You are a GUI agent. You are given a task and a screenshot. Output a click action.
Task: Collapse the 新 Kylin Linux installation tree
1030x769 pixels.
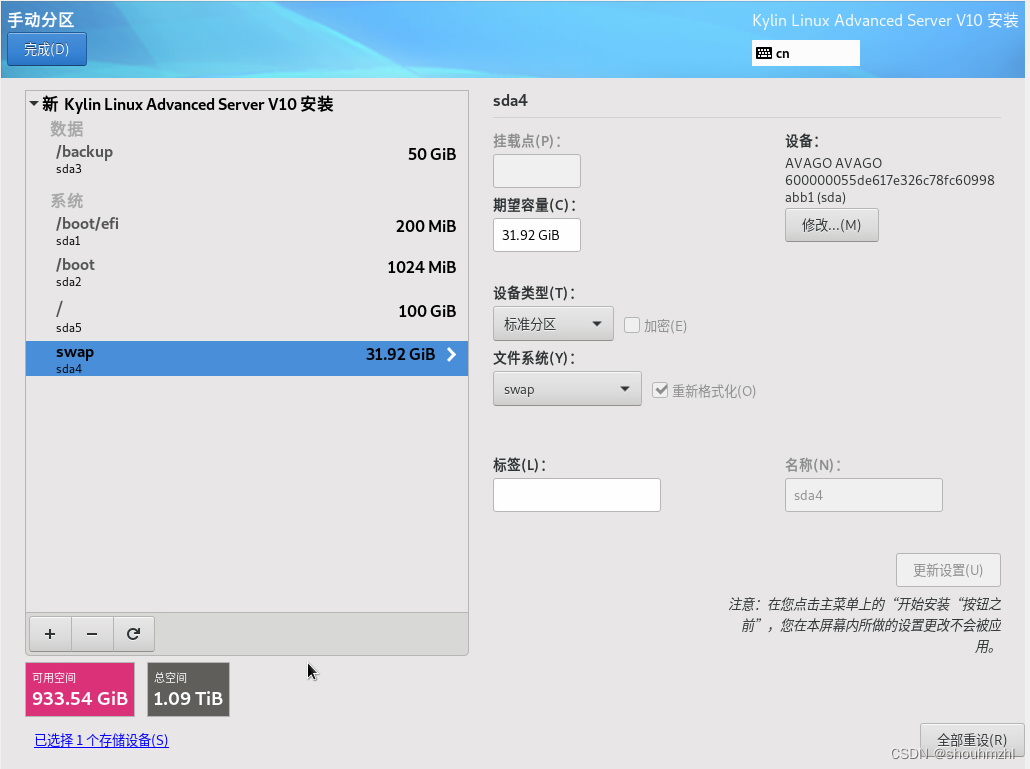34,104
